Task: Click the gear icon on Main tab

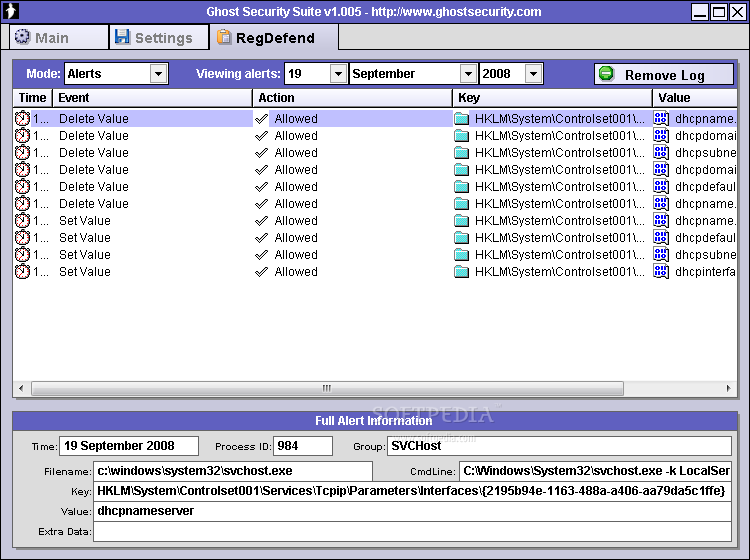Action: click(22, 37)
